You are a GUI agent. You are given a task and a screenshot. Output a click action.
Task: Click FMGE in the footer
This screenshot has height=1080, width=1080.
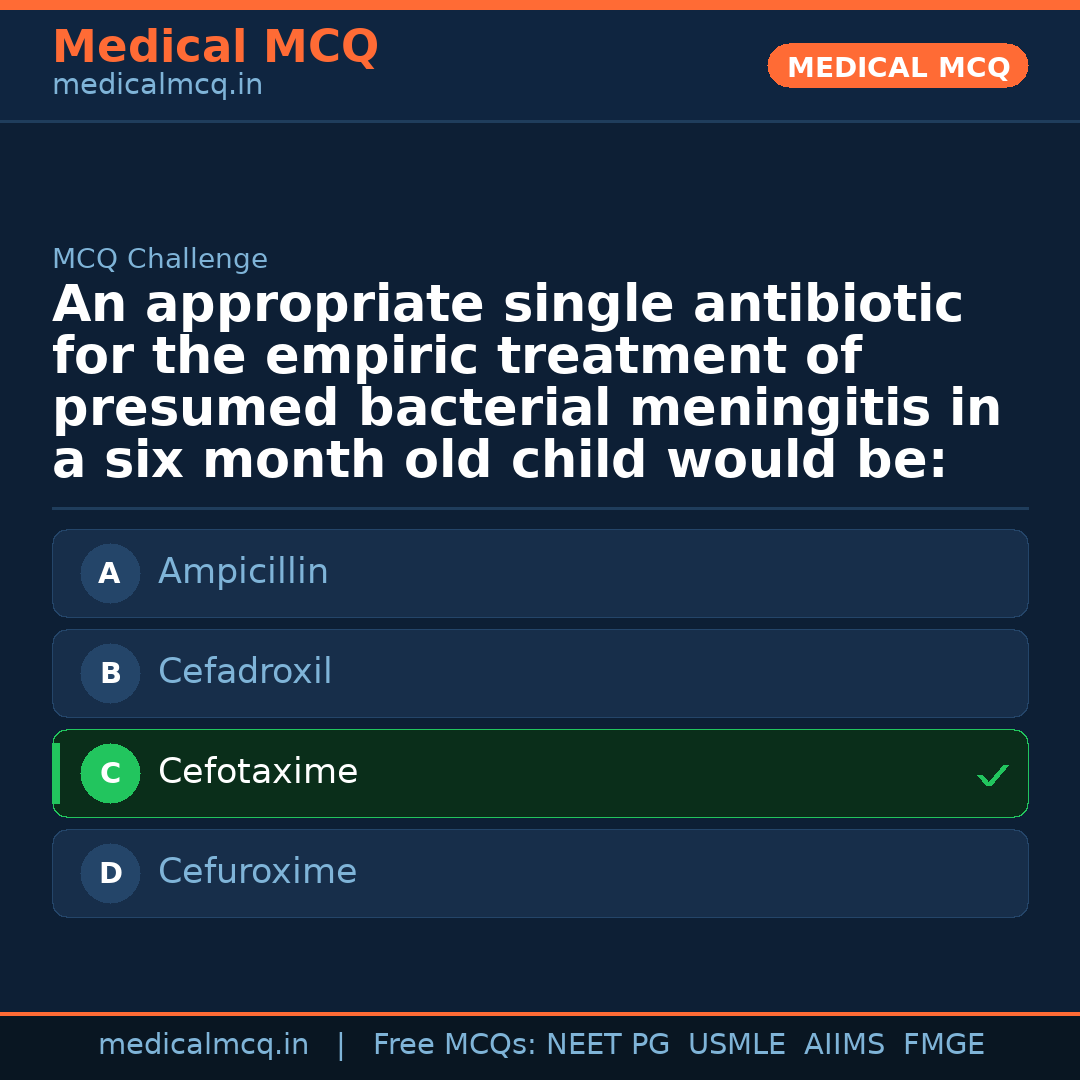click(x=943, y=1045)
